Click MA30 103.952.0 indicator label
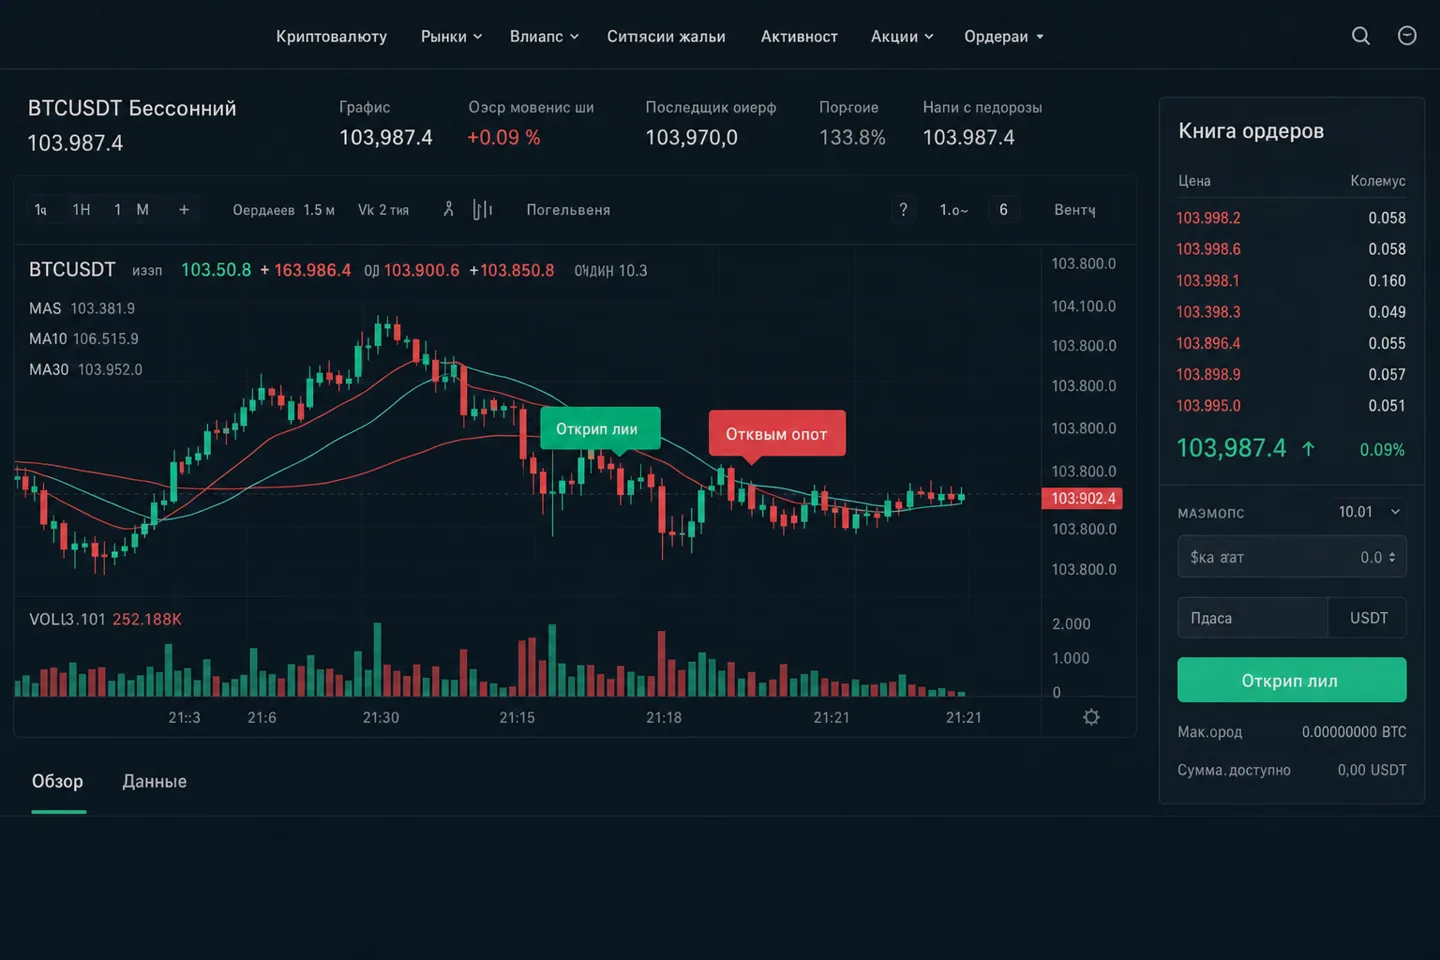 85,370
